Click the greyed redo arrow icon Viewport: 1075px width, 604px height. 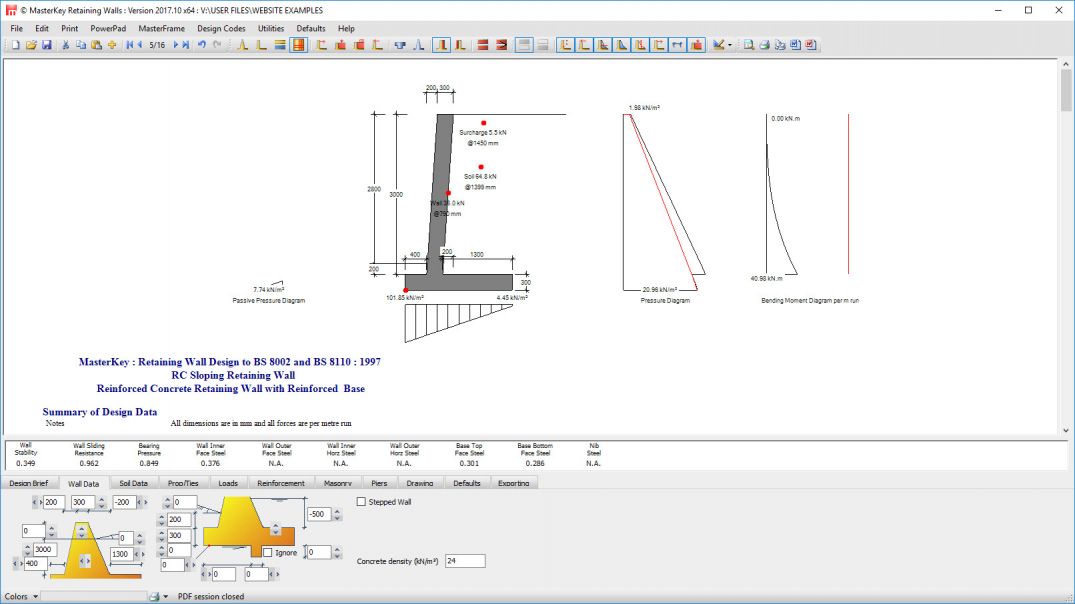[217, 45]
